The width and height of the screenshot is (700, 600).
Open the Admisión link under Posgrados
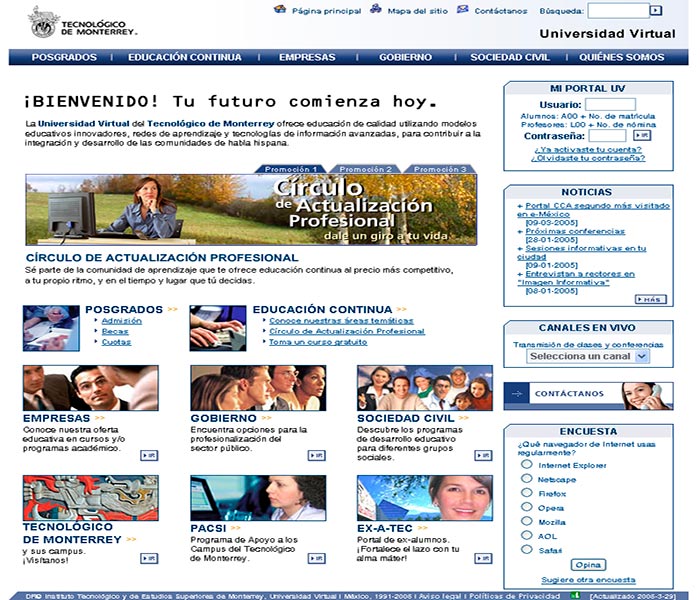click(121, 321)
